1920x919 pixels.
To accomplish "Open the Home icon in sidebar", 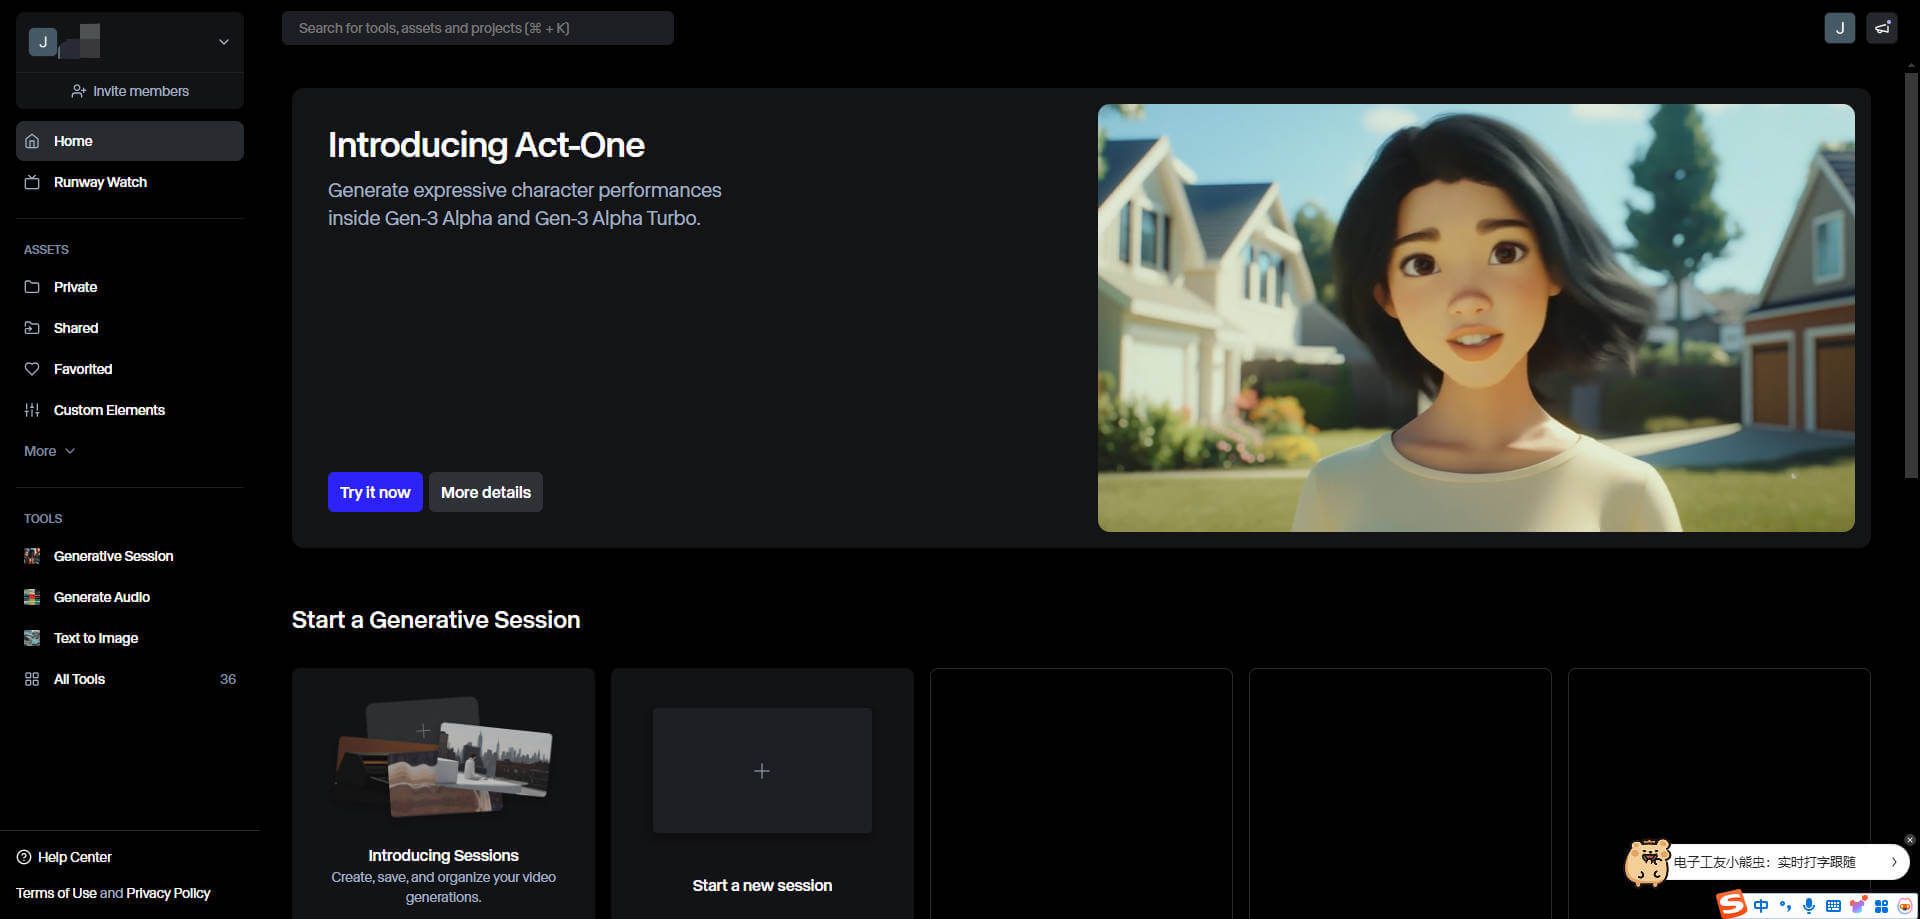I will coord(32,141).
